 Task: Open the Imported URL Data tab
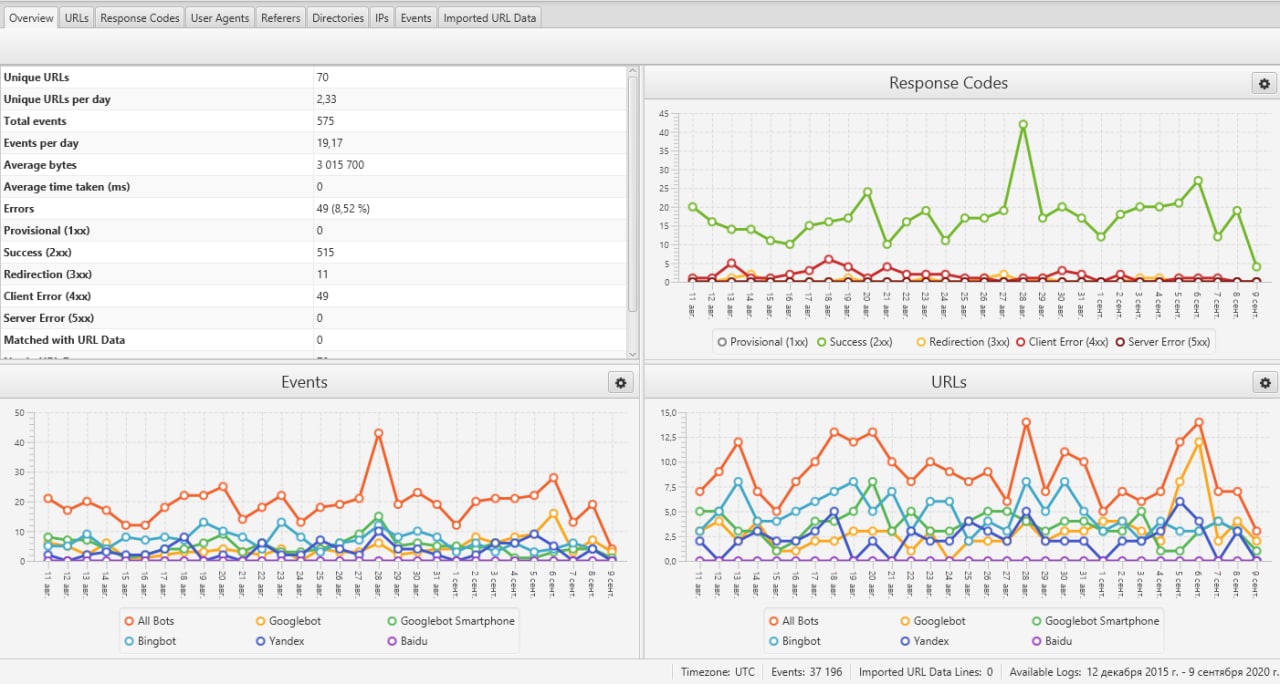pyautogui.click(x=489, y=18)
